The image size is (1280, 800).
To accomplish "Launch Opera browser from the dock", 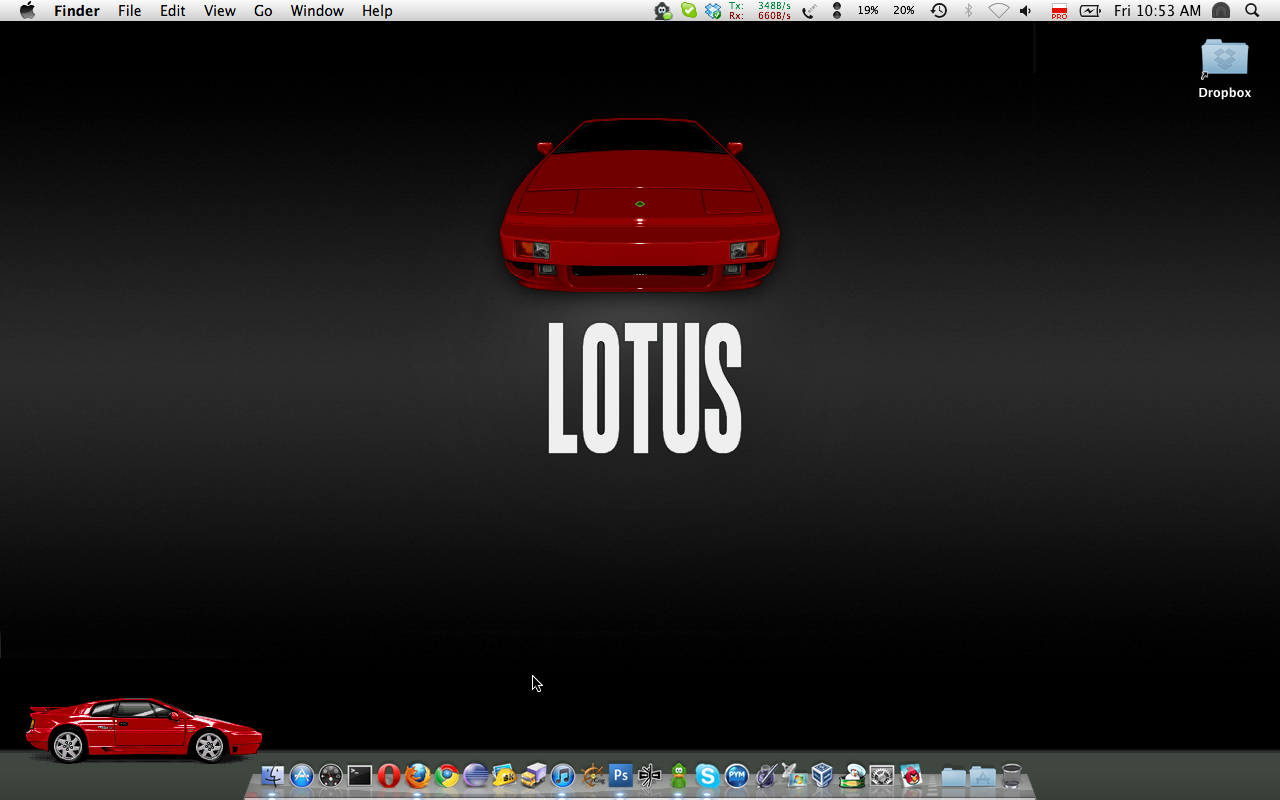I will [389, 776].
